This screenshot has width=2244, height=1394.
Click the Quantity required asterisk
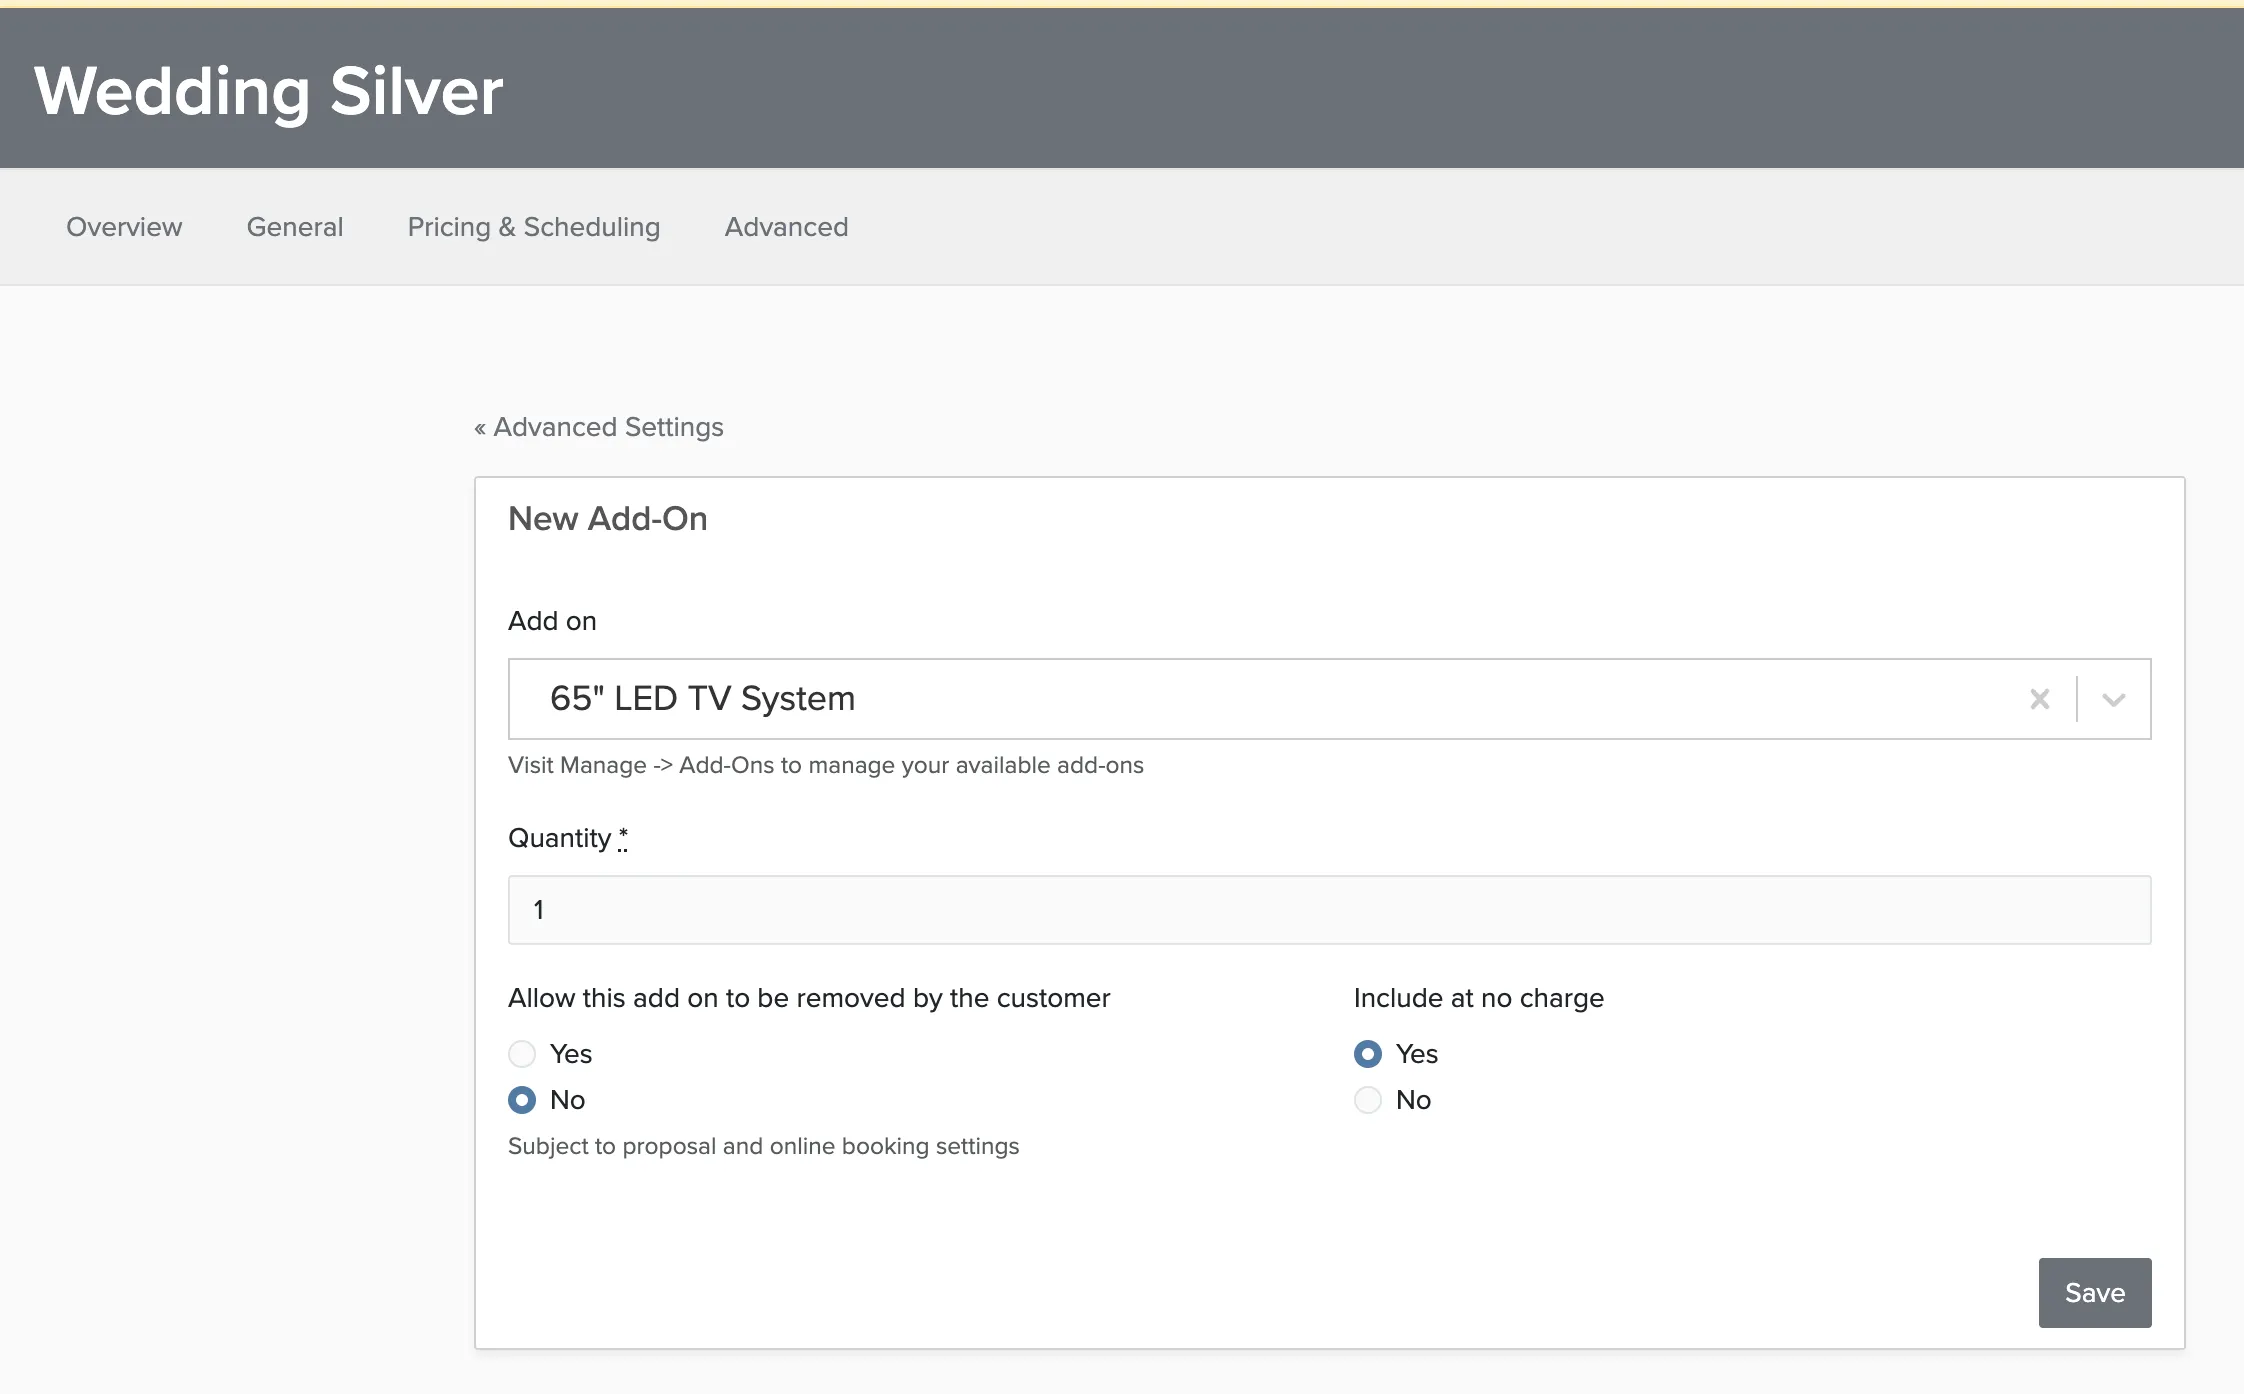point(623,838)
